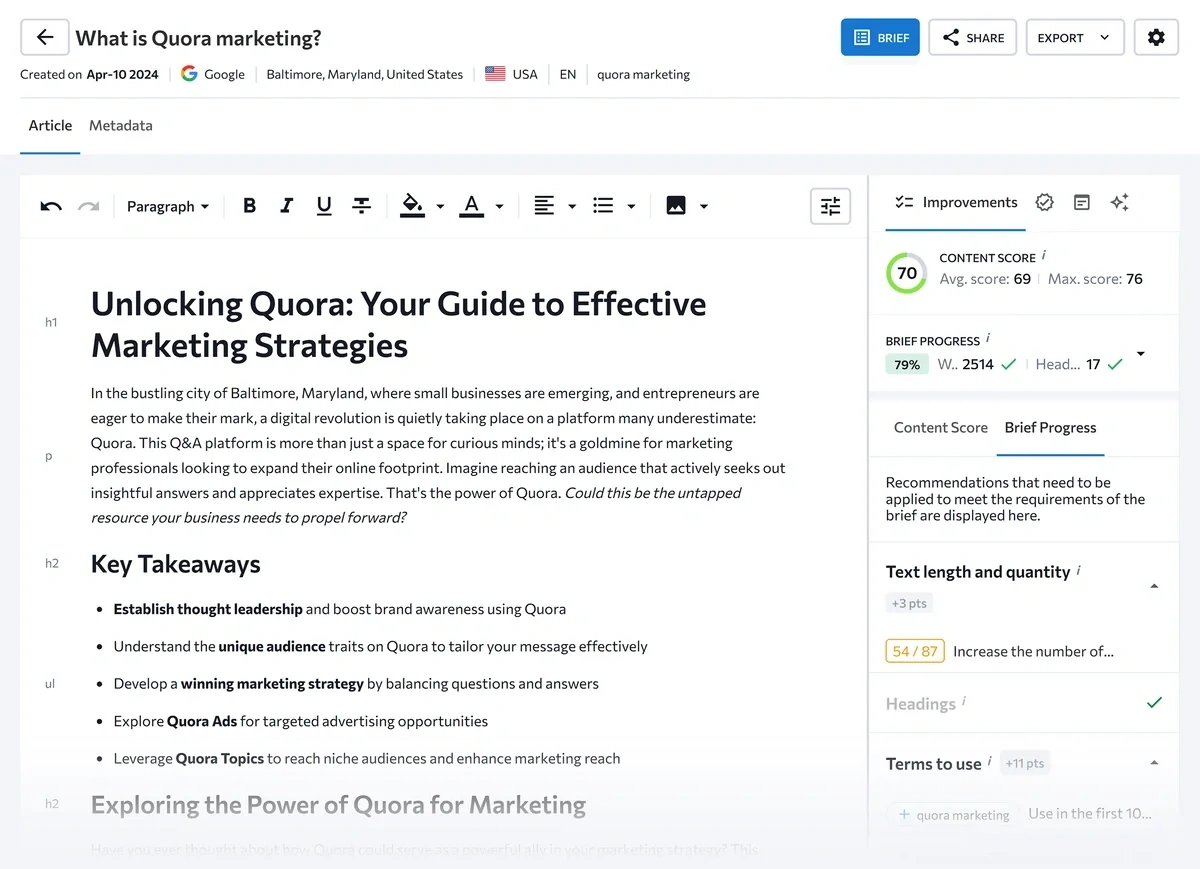The width and height of the screenshot is (1200, 869).
Task: Click the 54 / 87 count badge
Action: point(915,651)
